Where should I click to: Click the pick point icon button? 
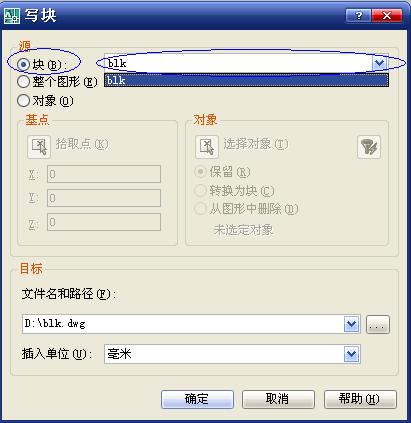click(39, 146)
